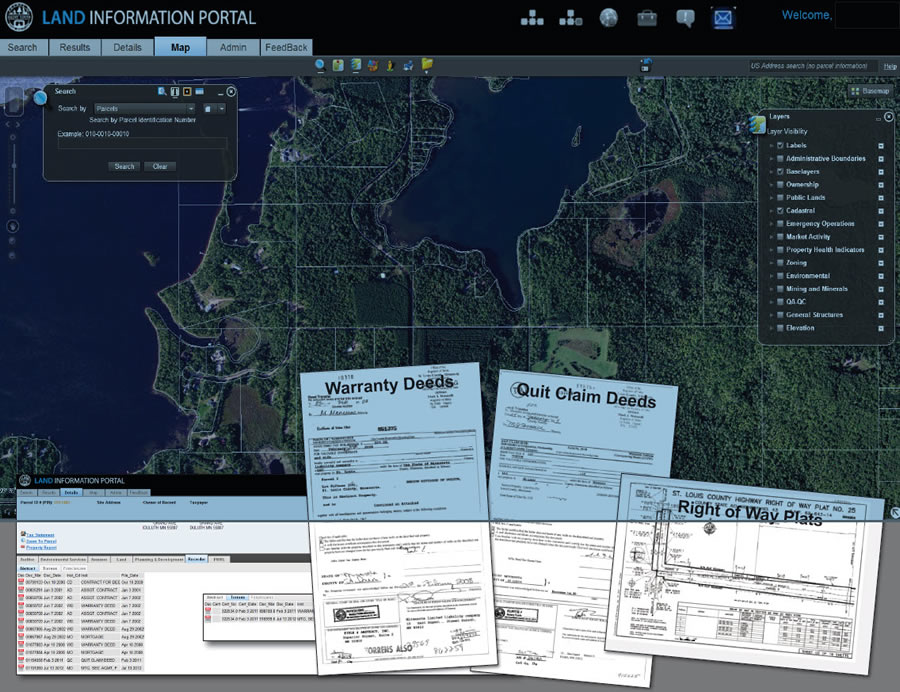This screenshot has height=692, width=900.
Task: Open the Results tab
Action: [x=75, y=46]
